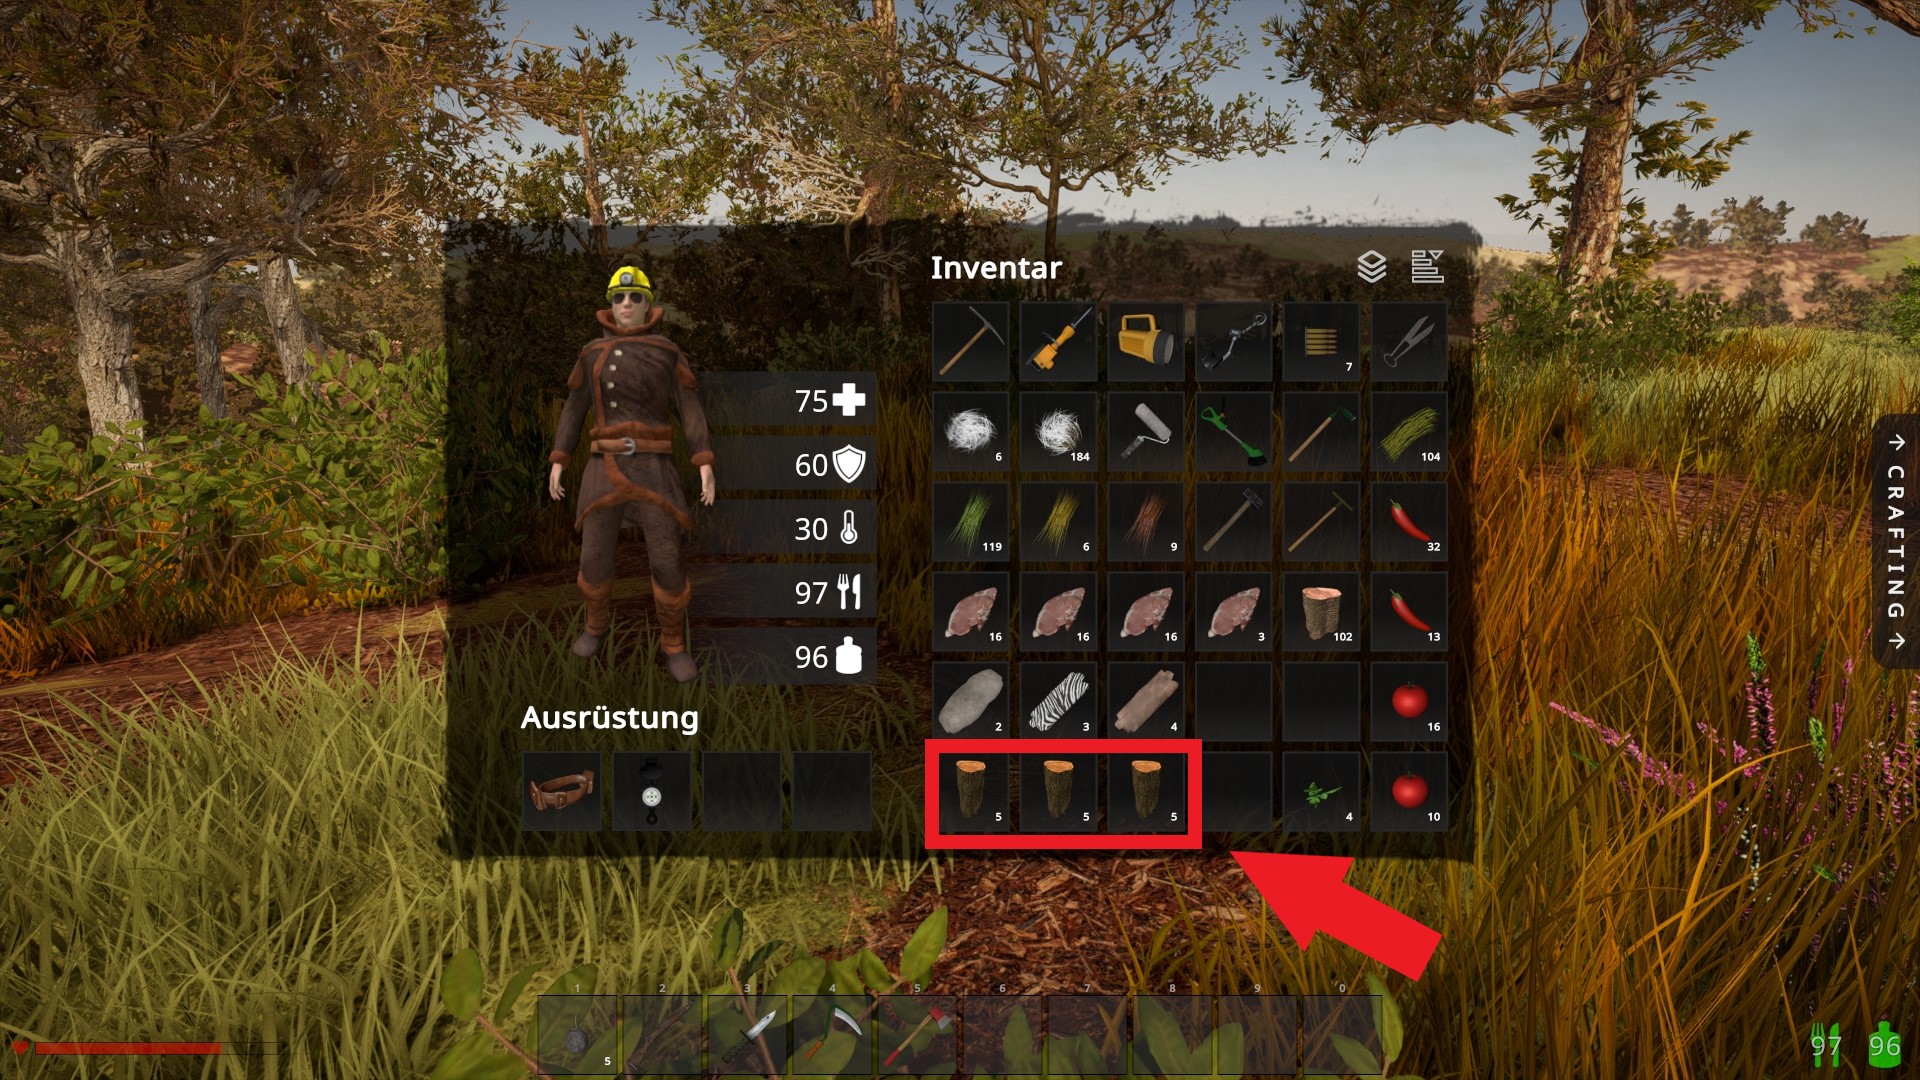Select the yellow flashlight item

(1146, 342)
